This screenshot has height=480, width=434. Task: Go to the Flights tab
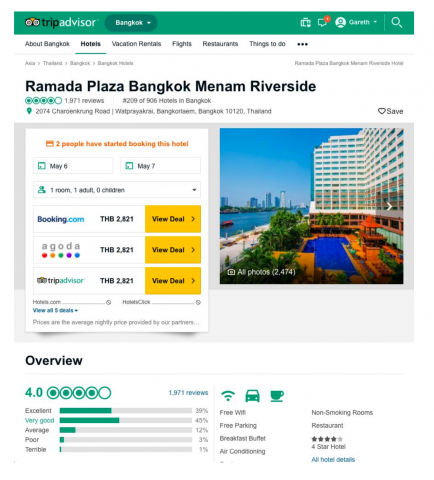[x=182, y=44]
